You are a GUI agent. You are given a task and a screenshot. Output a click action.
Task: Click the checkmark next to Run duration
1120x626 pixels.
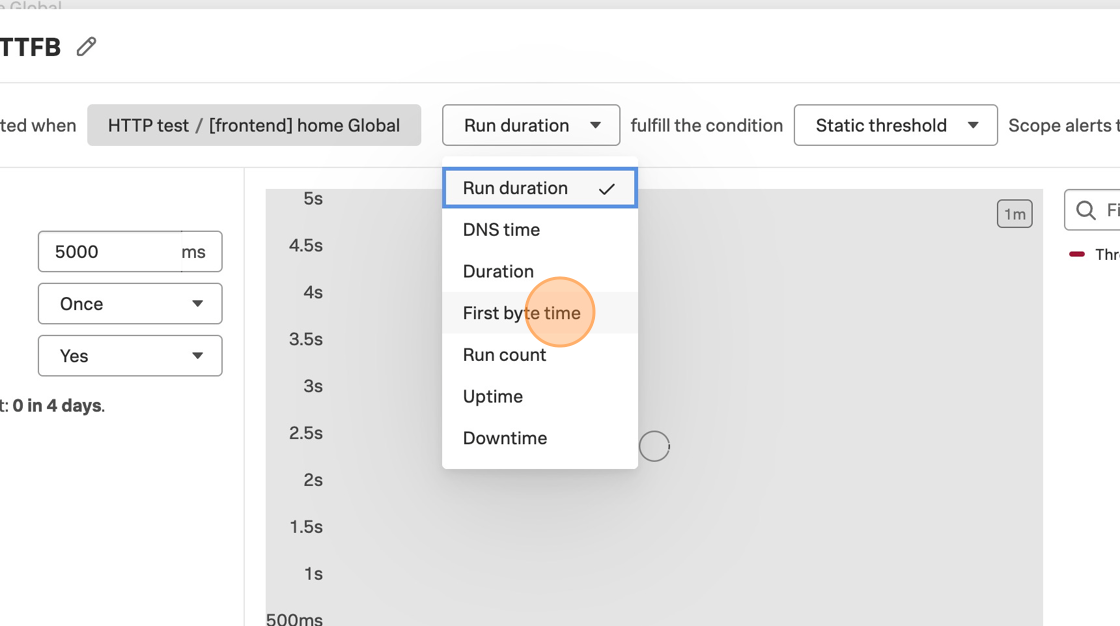click(606, 189)
